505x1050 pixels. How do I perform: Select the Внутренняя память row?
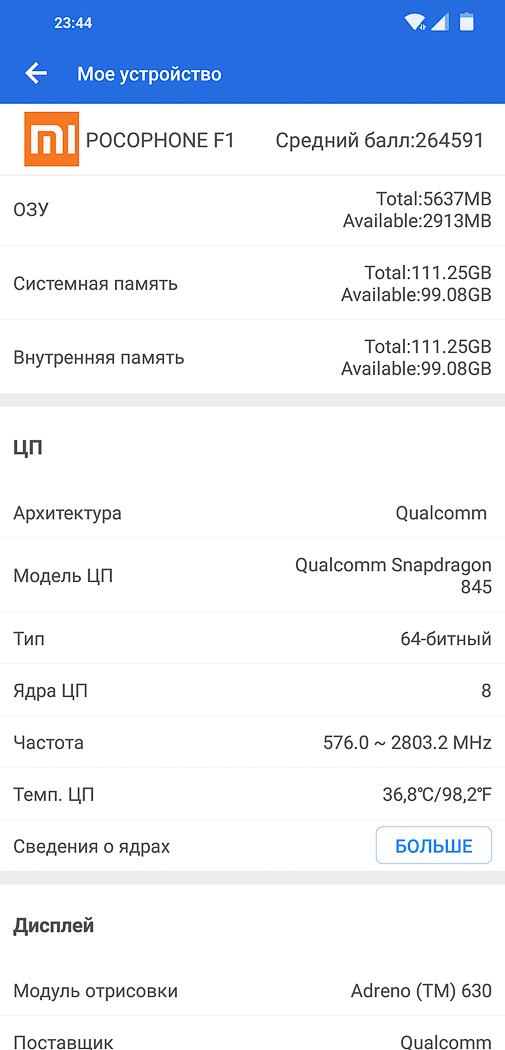click(252, 357)
